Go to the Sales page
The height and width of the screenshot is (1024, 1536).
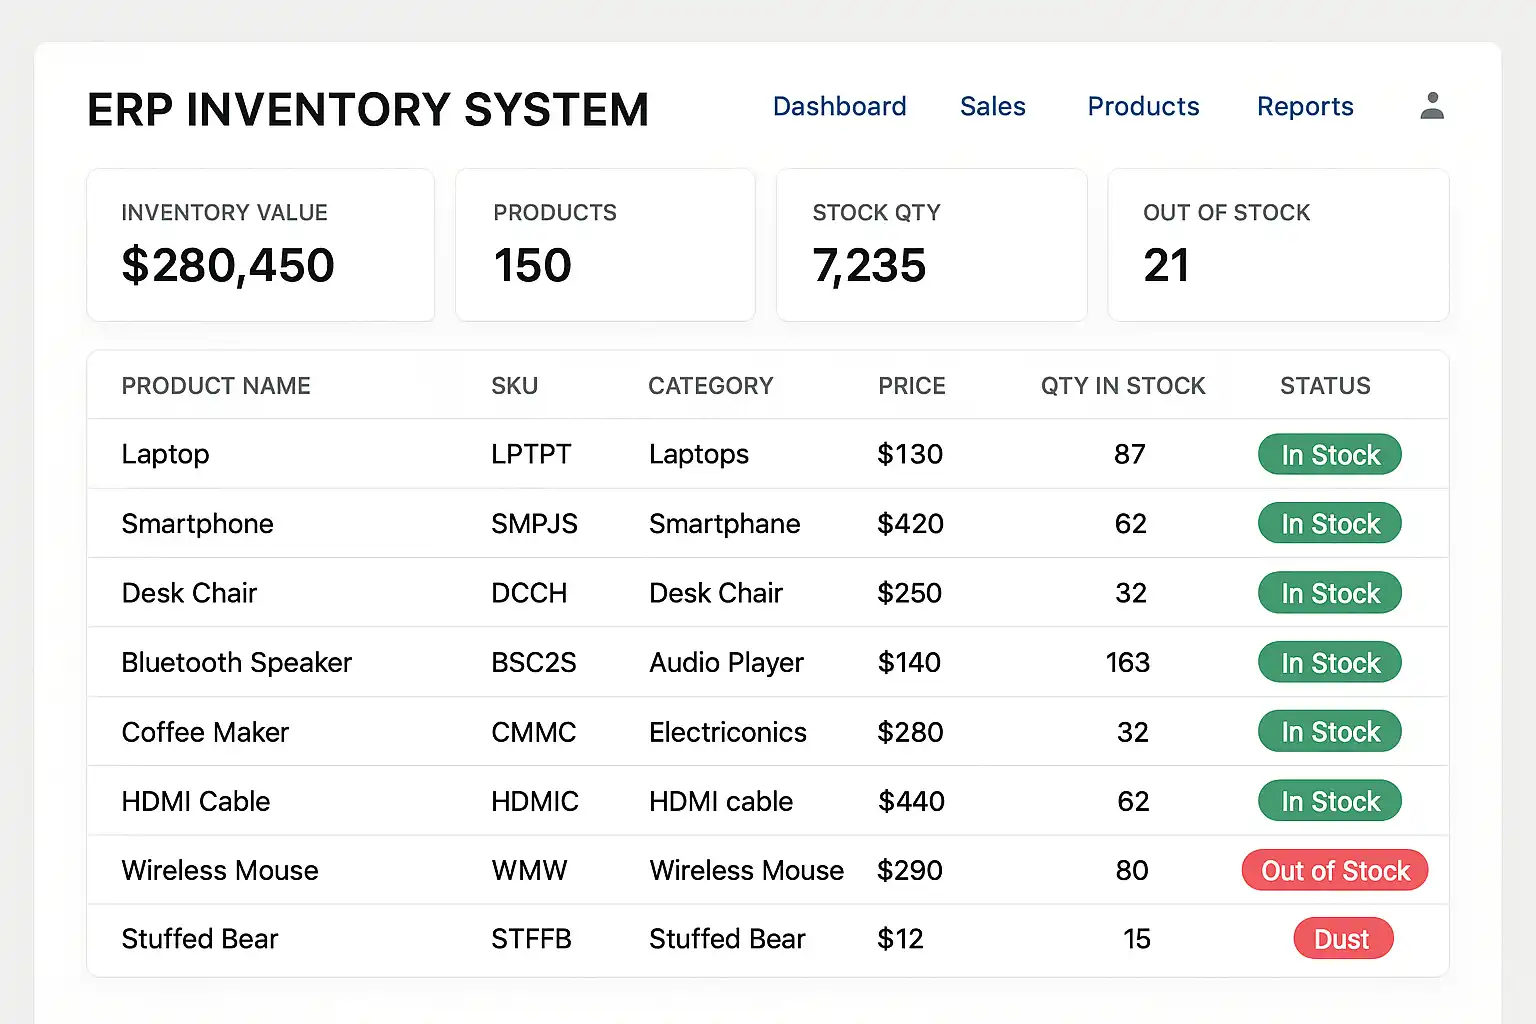992,107
